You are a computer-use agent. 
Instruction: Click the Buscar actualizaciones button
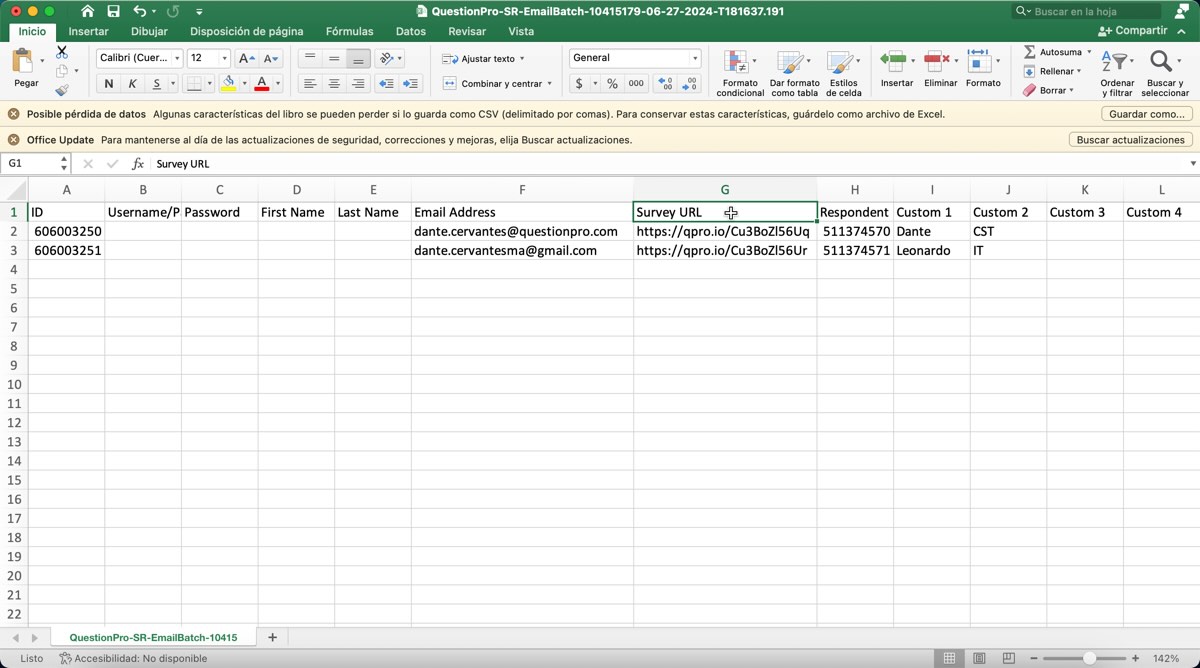(x=1130, y=140)
